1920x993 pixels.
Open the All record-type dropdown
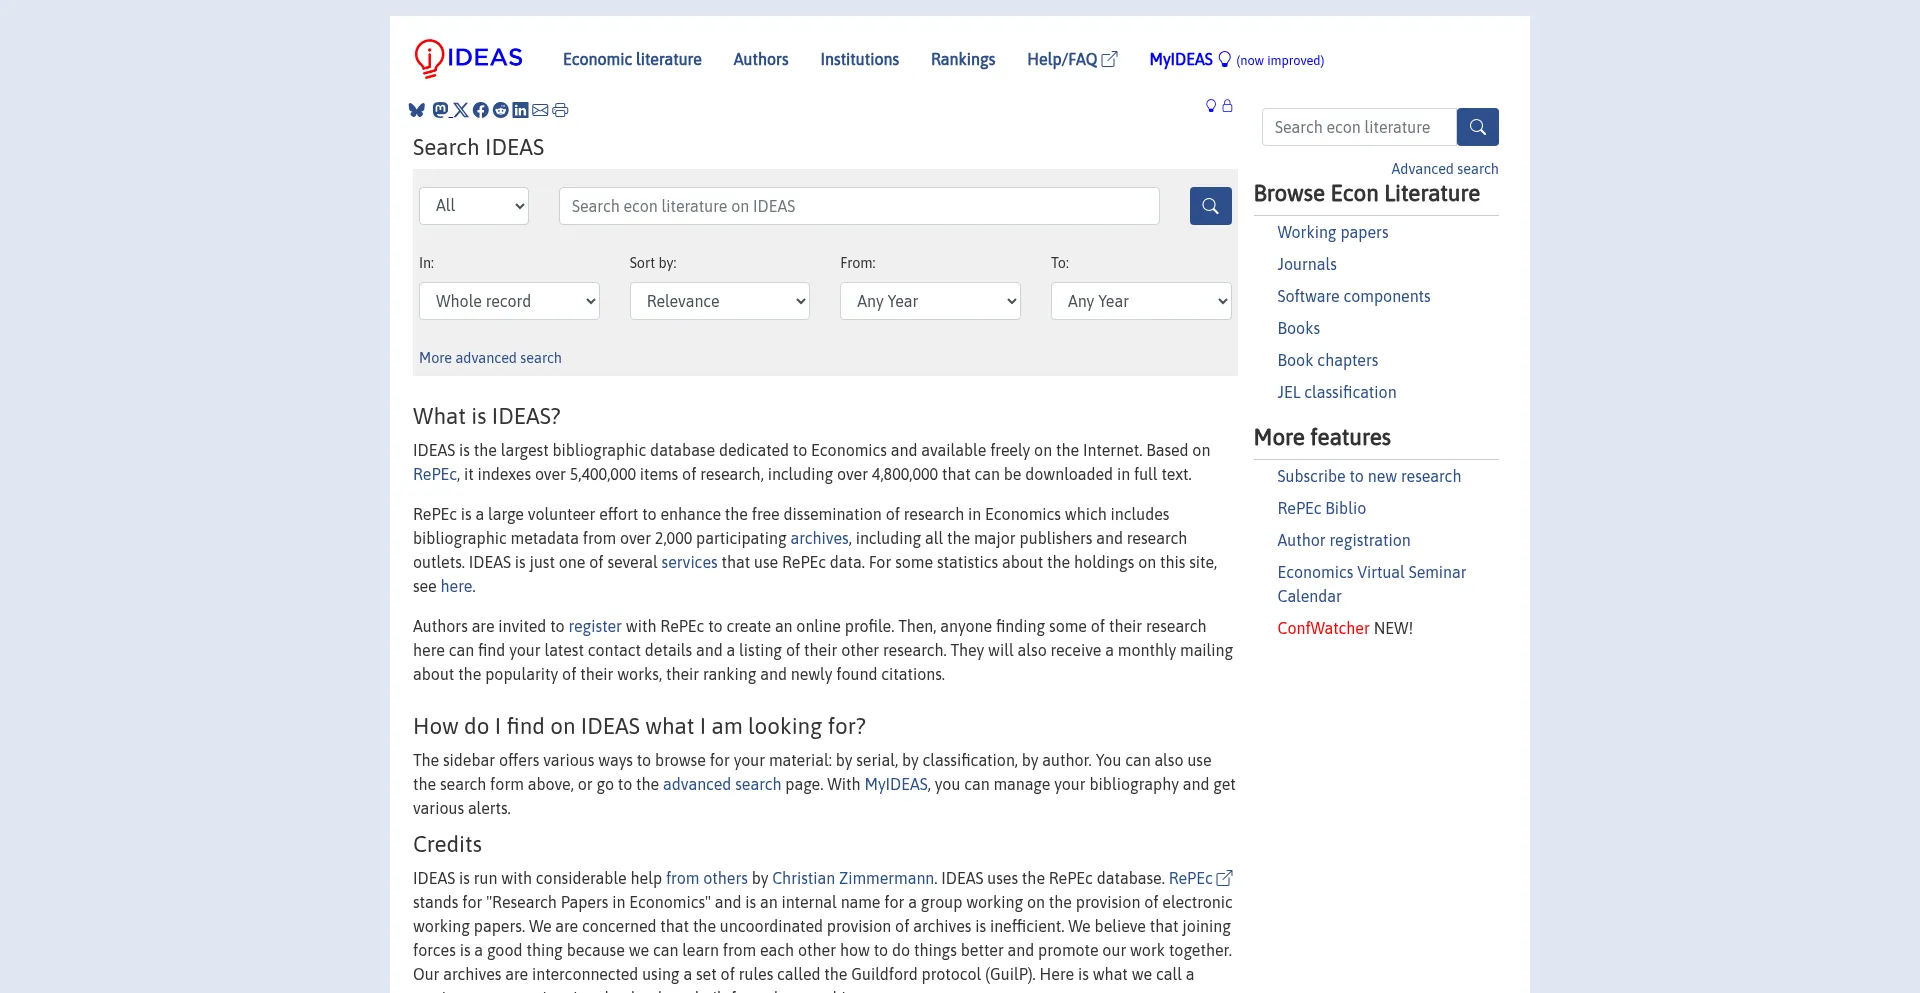click(x=474, y=206)
